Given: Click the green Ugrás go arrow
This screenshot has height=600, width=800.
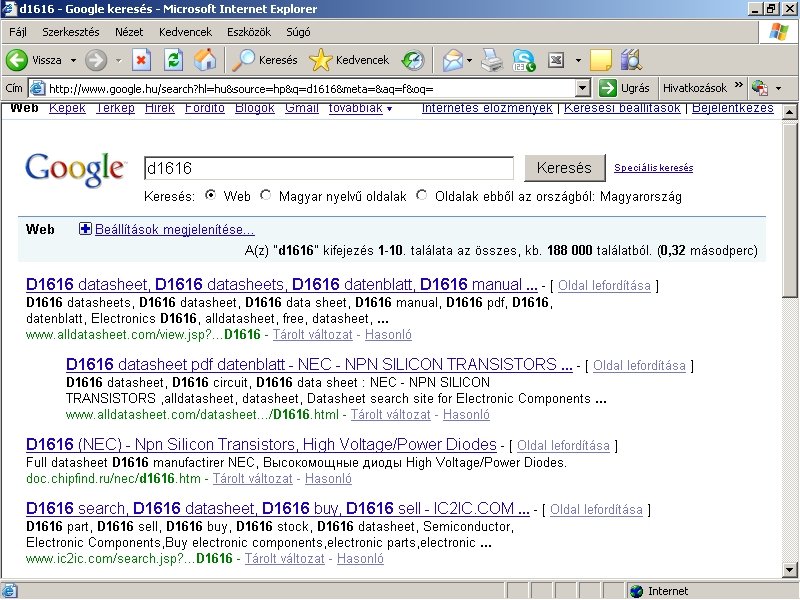Looking at the screenshot, I should 608,88.
